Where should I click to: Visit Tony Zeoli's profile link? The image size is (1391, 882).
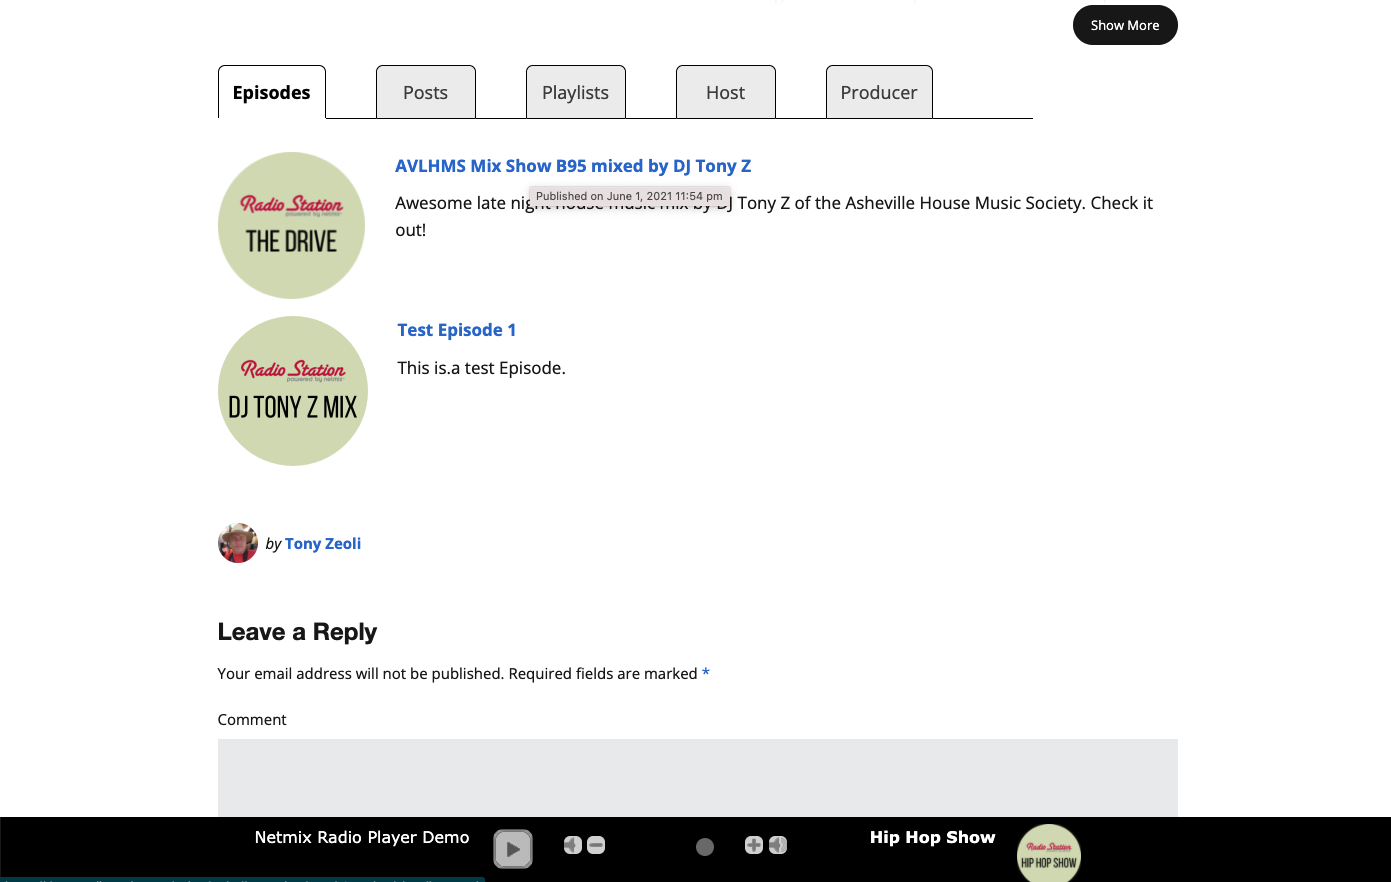[322, 543]
